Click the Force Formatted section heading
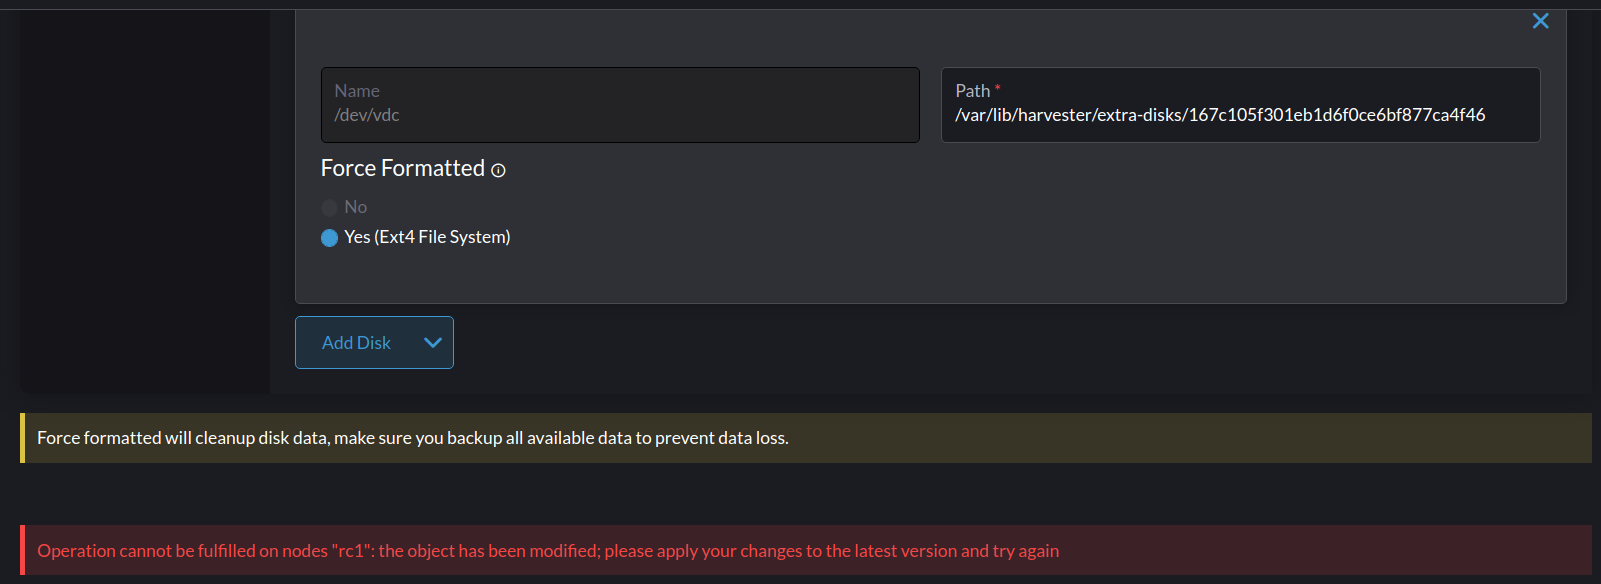 point(402,168)
